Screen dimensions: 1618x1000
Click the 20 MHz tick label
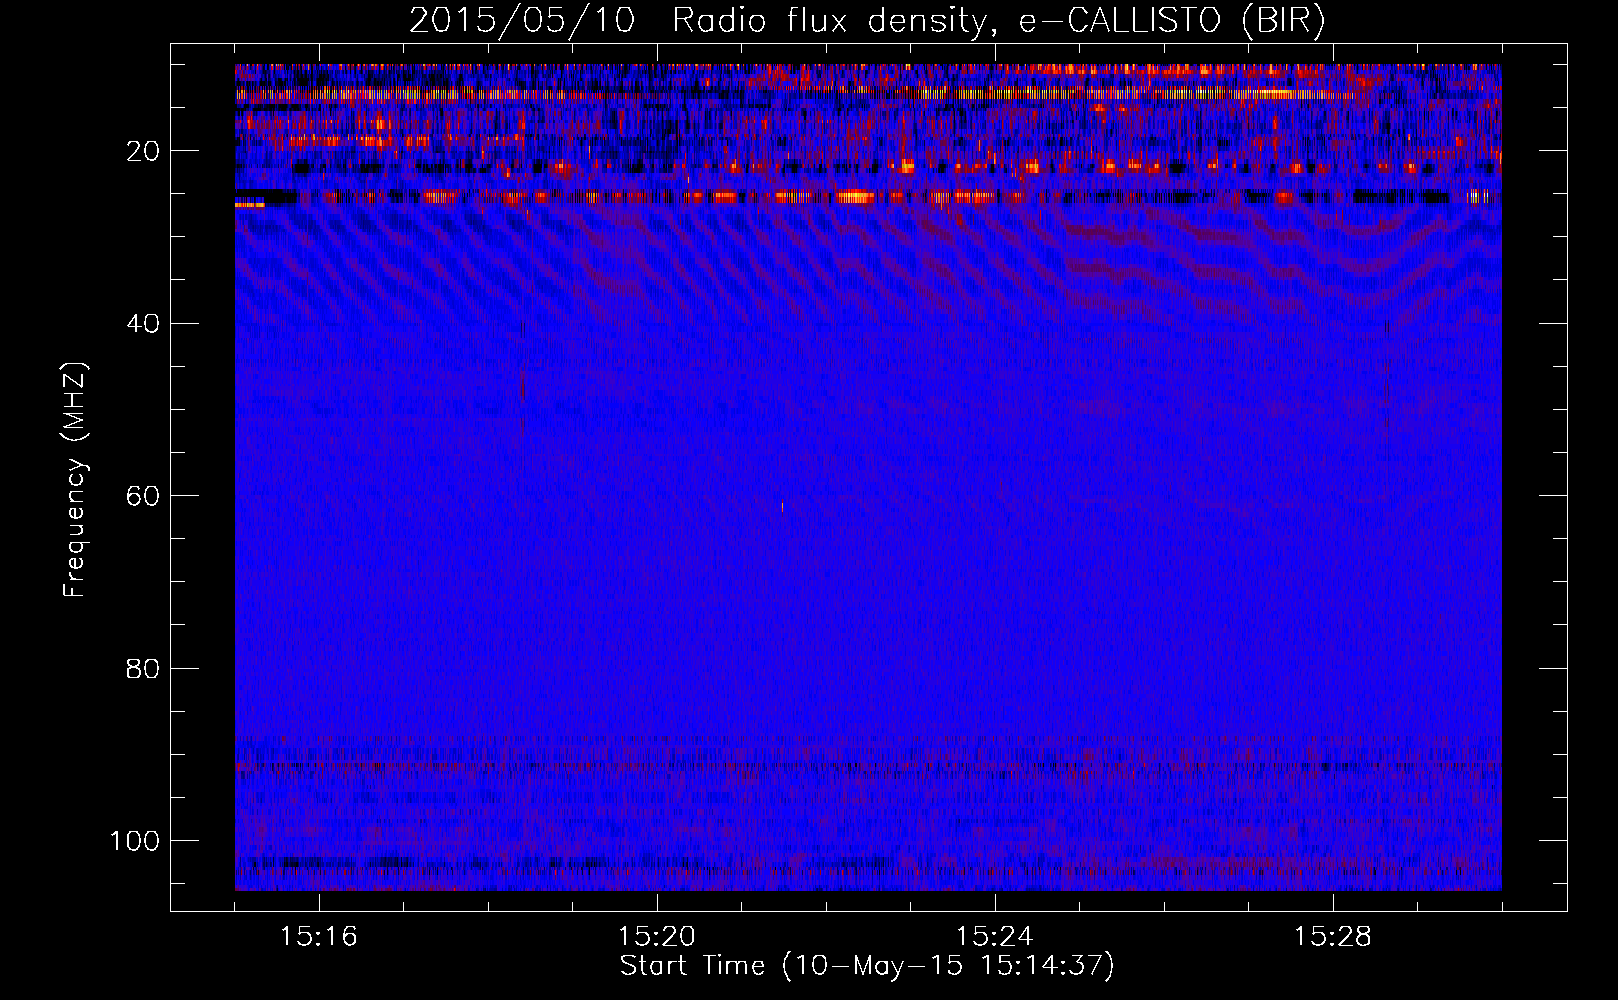[144, 152]
